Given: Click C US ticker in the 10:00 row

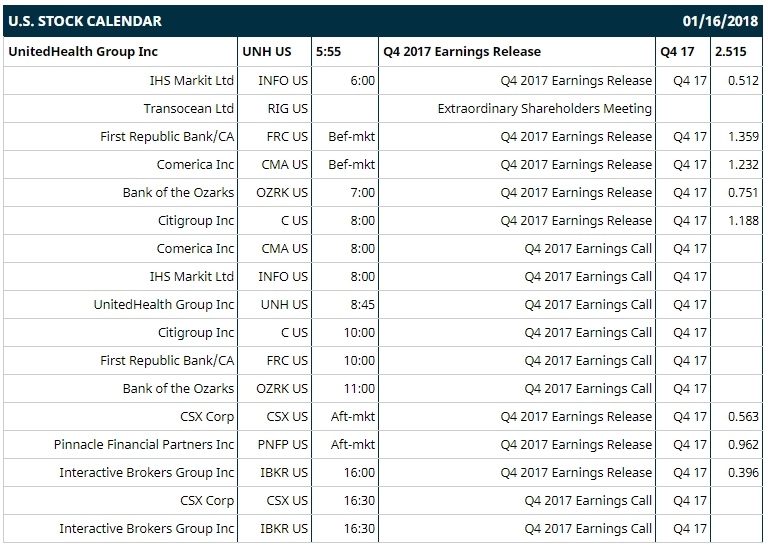Looking at the screenshot, I should pos(294,333).
